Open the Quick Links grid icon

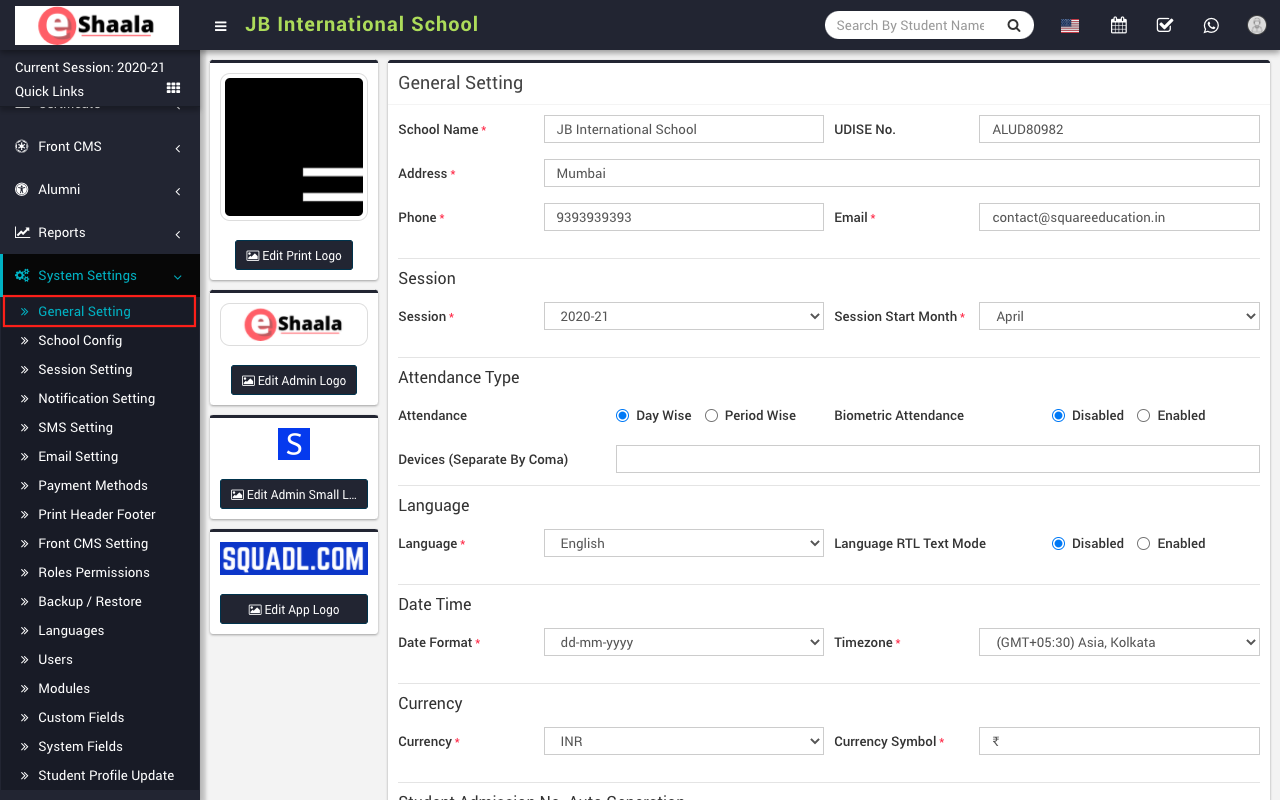point(173,89)
